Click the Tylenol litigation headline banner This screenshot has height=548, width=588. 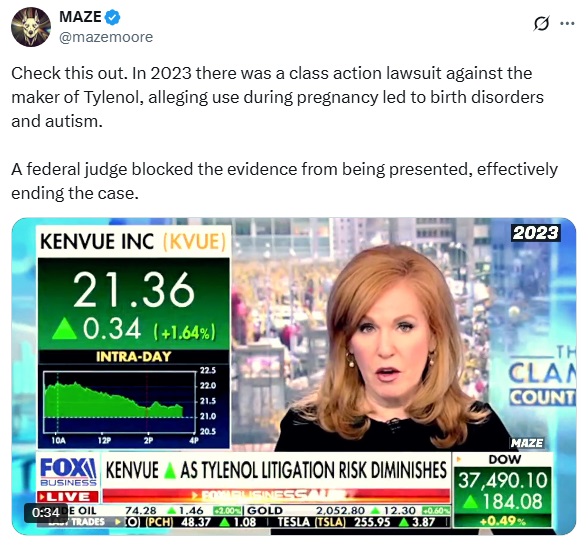point(276,470)
